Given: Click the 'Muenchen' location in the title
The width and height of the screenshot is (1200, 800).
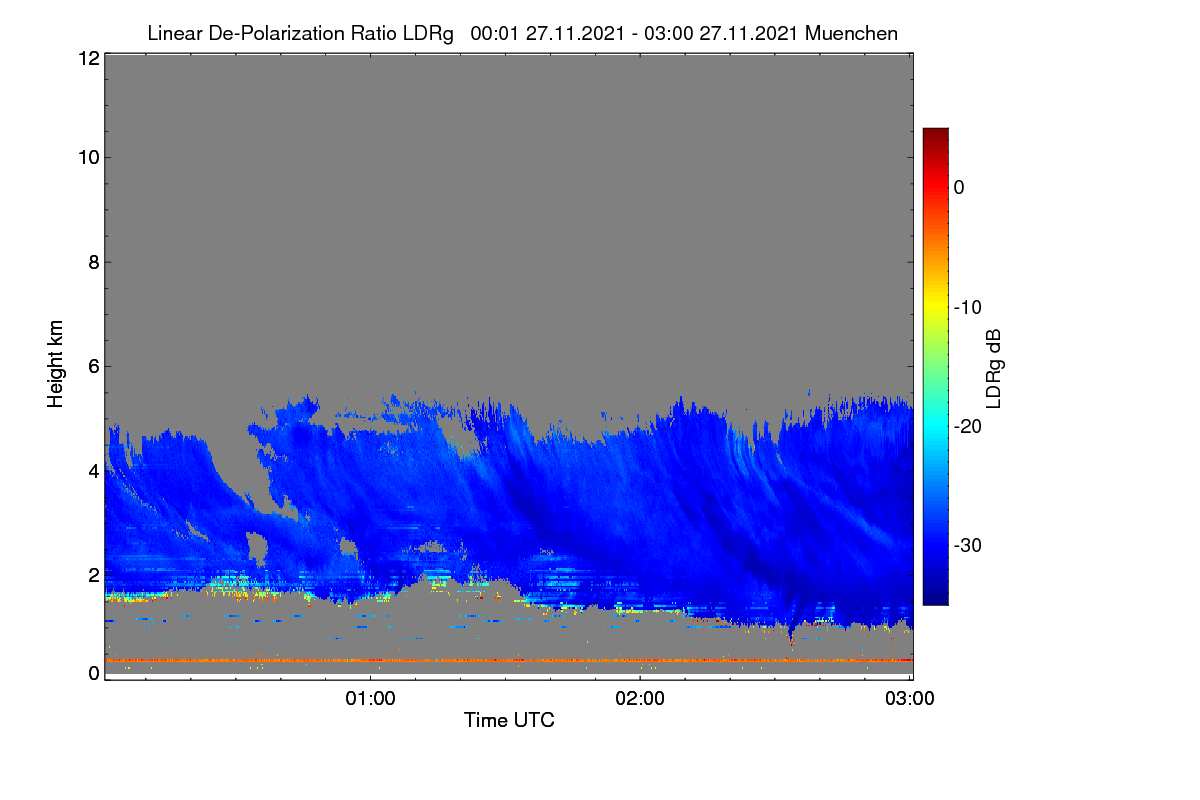Looking at the screenshot, I should point(851,33).
